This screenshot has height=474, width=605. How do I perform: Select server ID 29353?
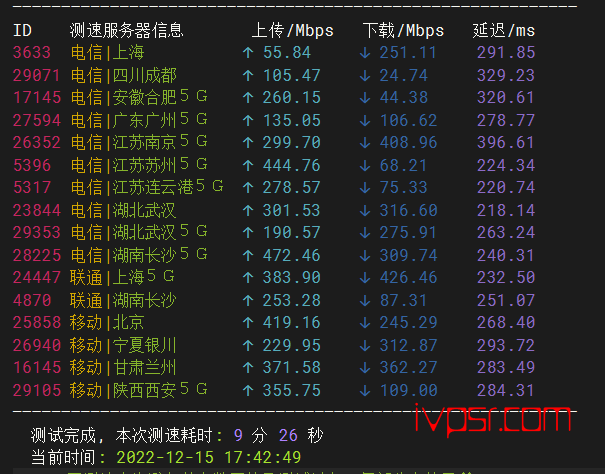click(x=37, y=232)
